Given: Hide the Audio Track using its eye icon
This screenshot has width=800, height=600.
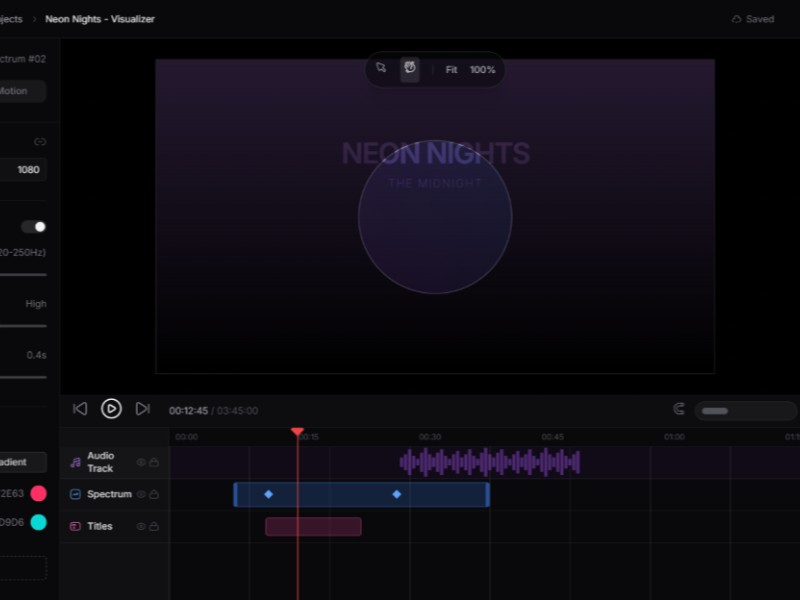Looking at the screenshot, I should [141, 463].
